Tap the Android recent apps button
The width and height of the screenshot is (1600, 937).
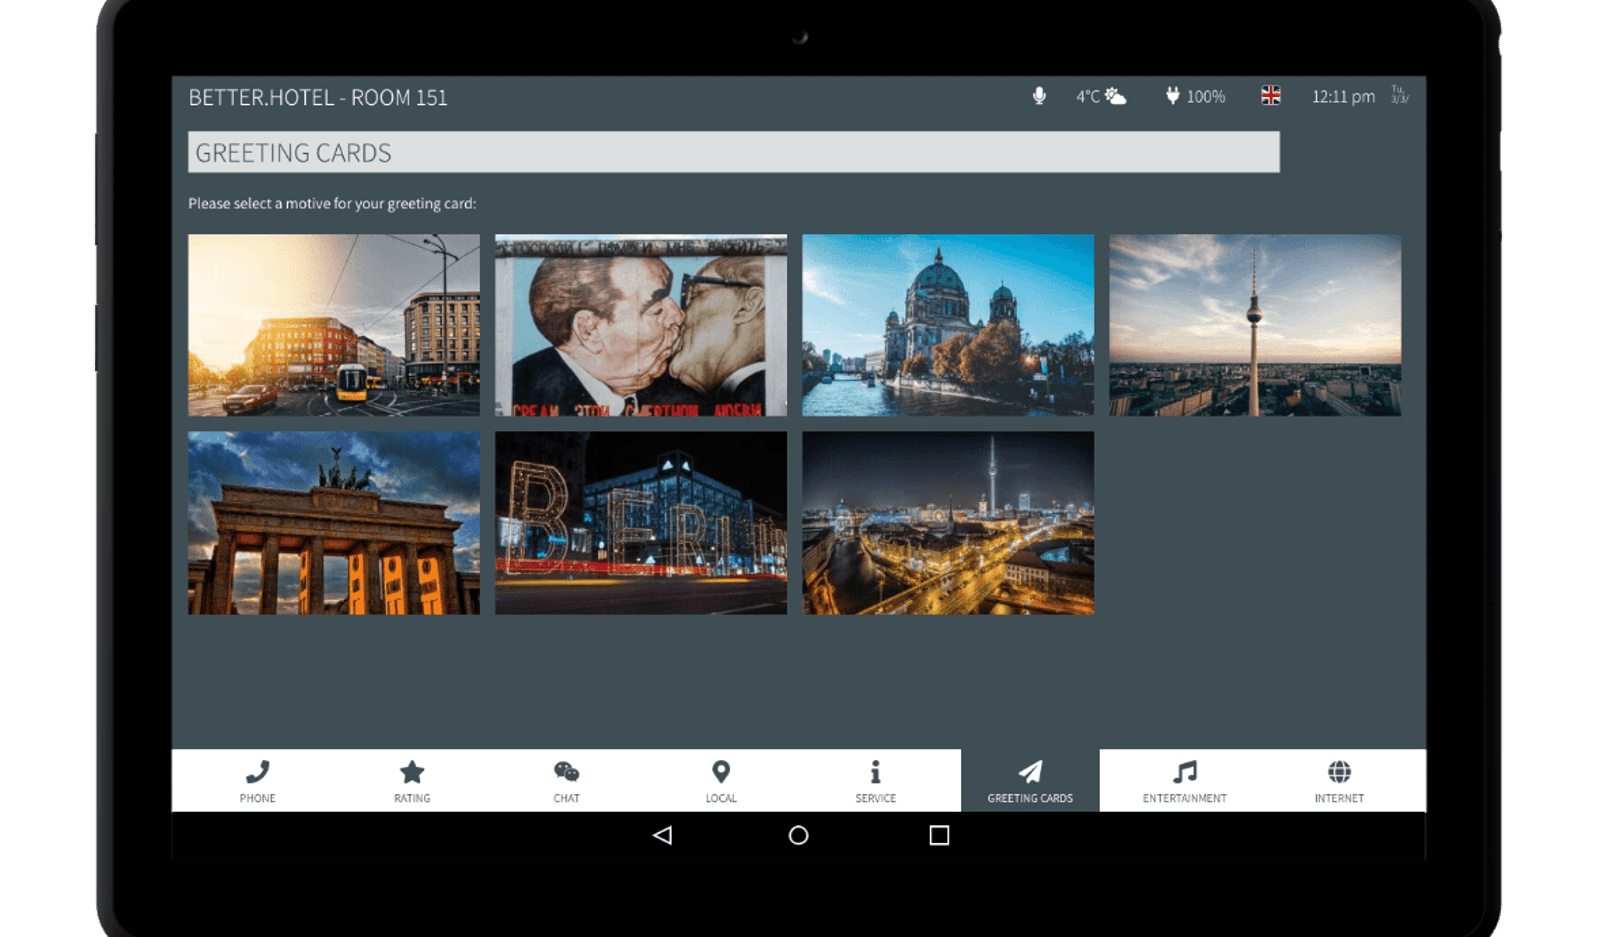point(939,835)
